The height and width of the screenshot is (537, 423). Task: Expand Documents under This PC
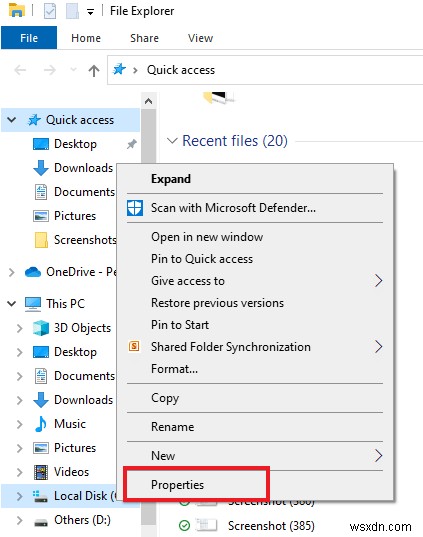coord(20,376)
